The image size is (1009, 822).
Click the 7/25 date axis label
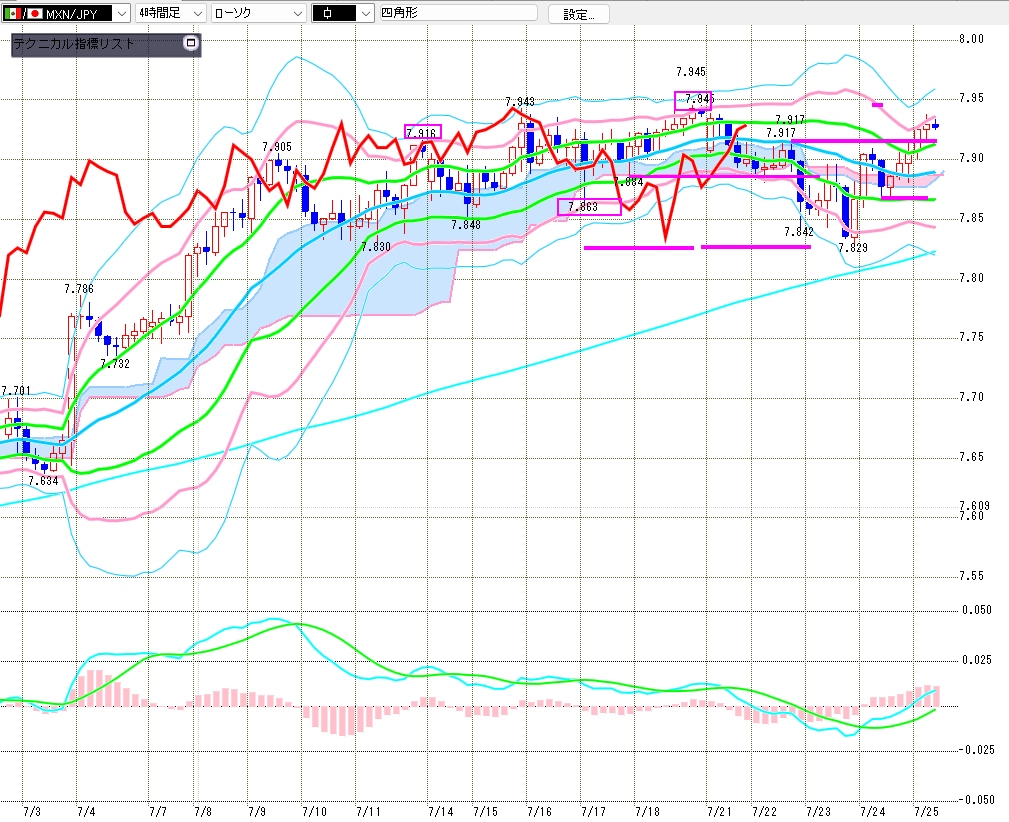[x=926, y=811]
